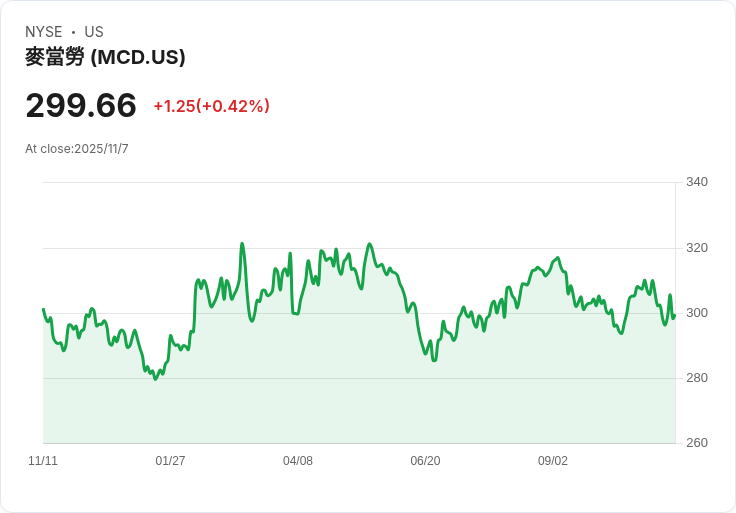This screenshot has height=513, width=736.
Task: Click the 06/20 date axis label
Action: (x=425, y=461)
